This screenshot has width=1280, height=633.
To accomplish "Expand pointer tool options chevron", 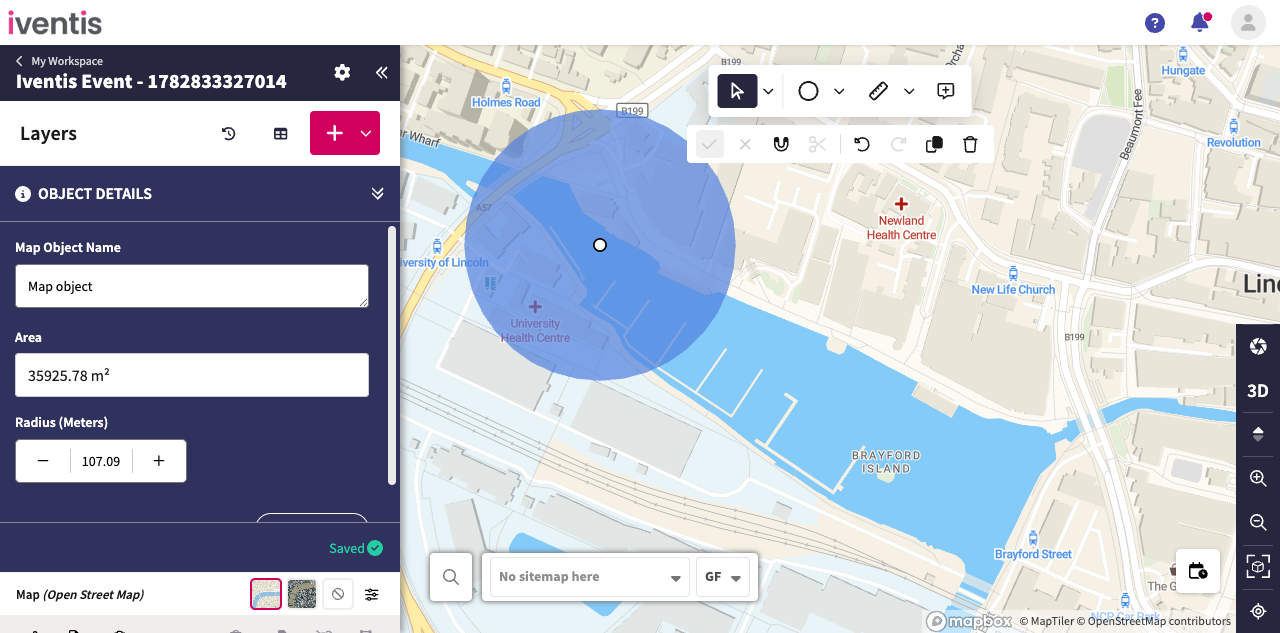I will pyautogui.click(x=768, y=91).
